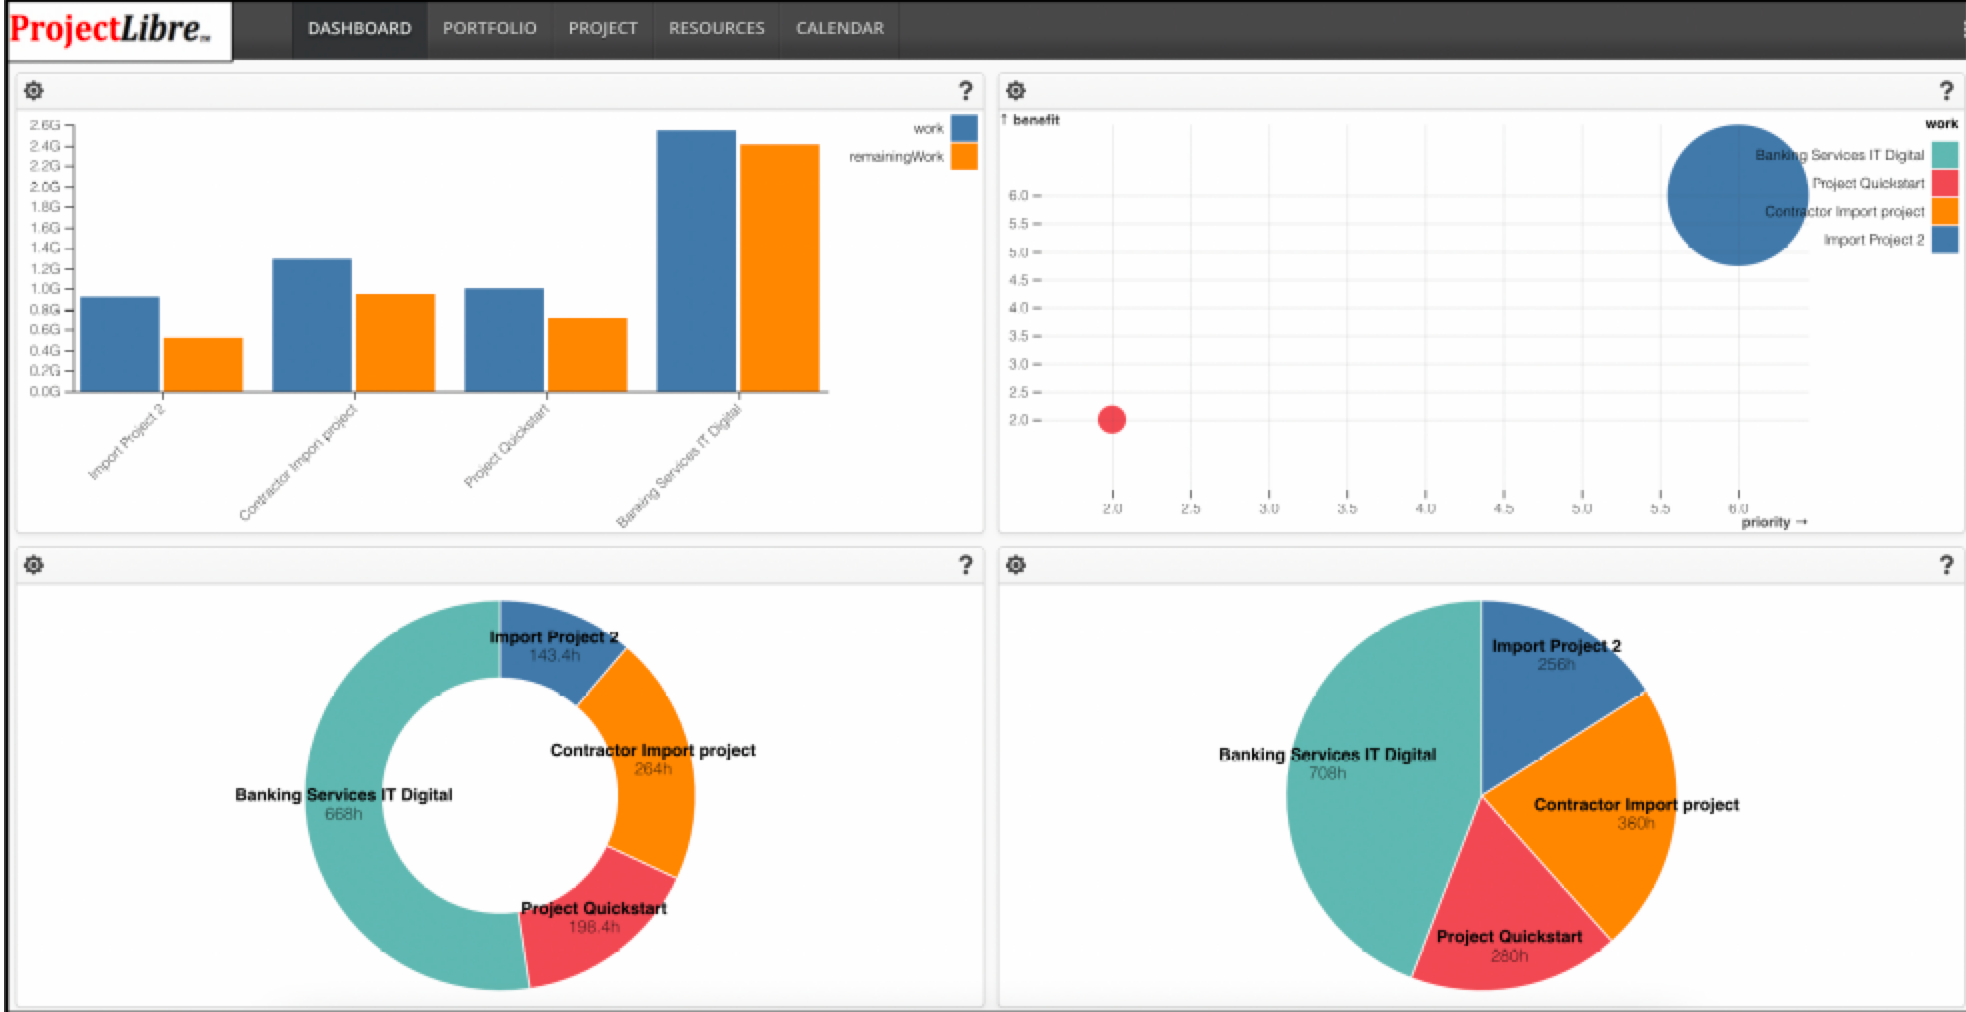Open settings gear of donut chart panel
Viewport: 1966px width, 1012px height.
pos(33,565)
